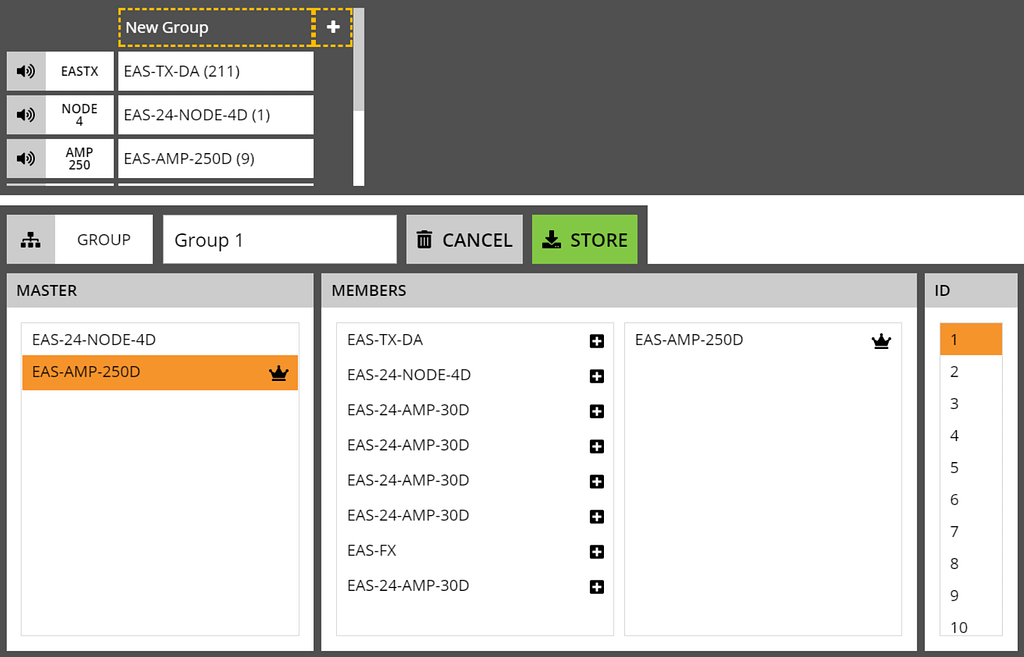The image size is (1024, 657).
Task: Click the group hierarchy icon
Action: (x=31, y=240)
